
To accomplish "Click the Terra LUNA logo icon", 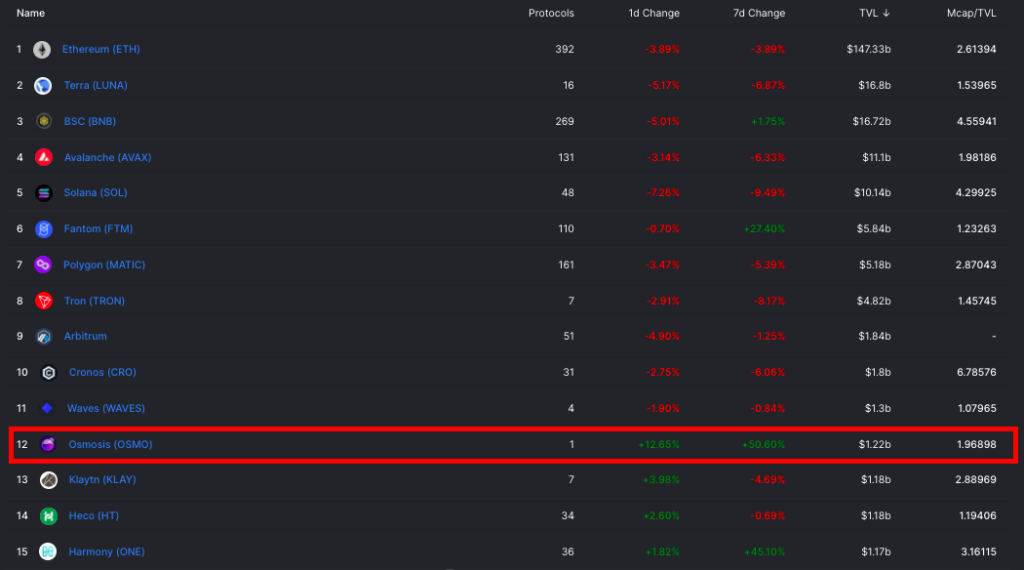I will (43, 86).
